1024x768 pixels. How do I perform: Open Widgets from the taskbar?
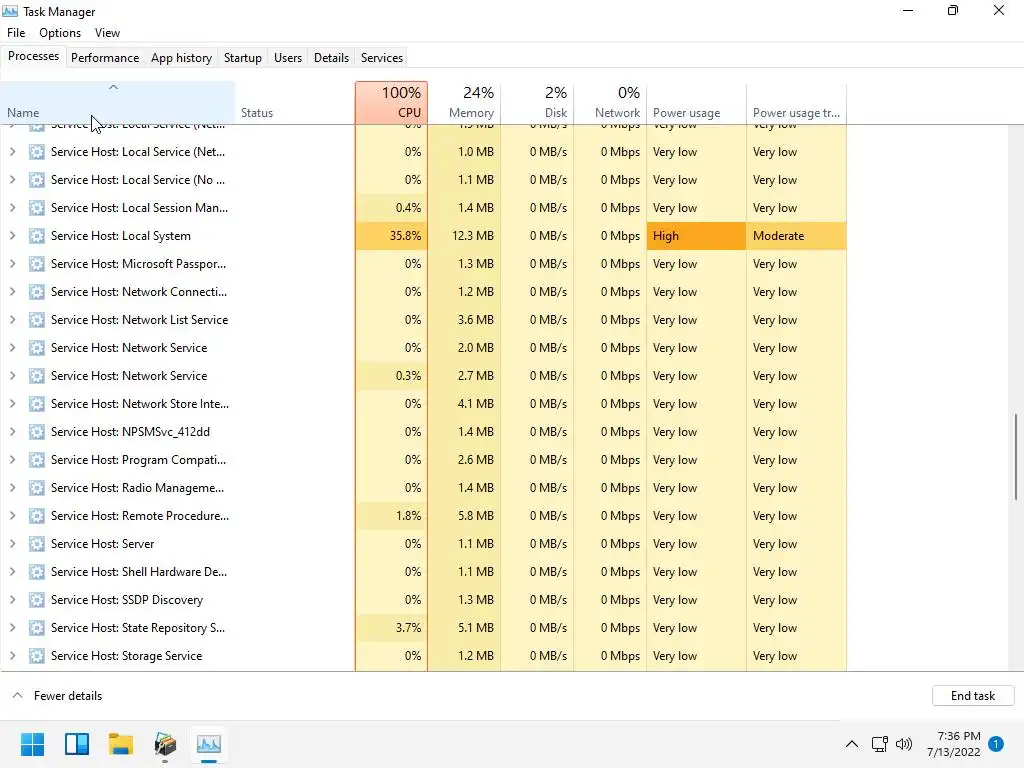77,744
